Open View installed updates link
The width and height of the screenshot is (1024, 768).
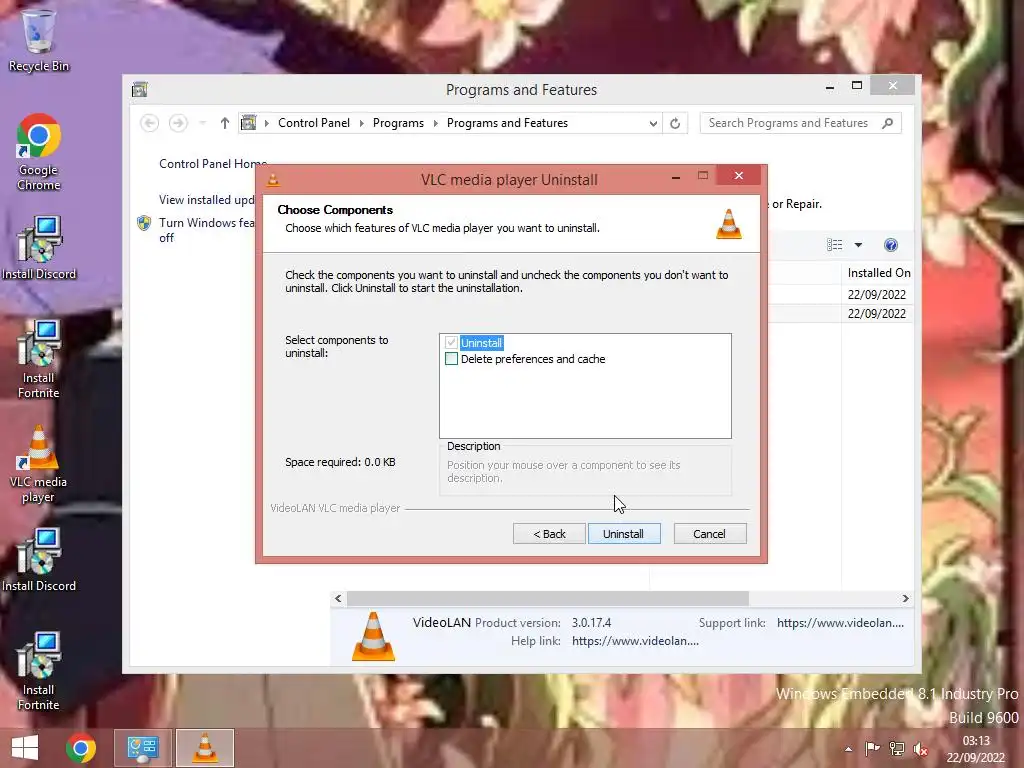(206, 200)
